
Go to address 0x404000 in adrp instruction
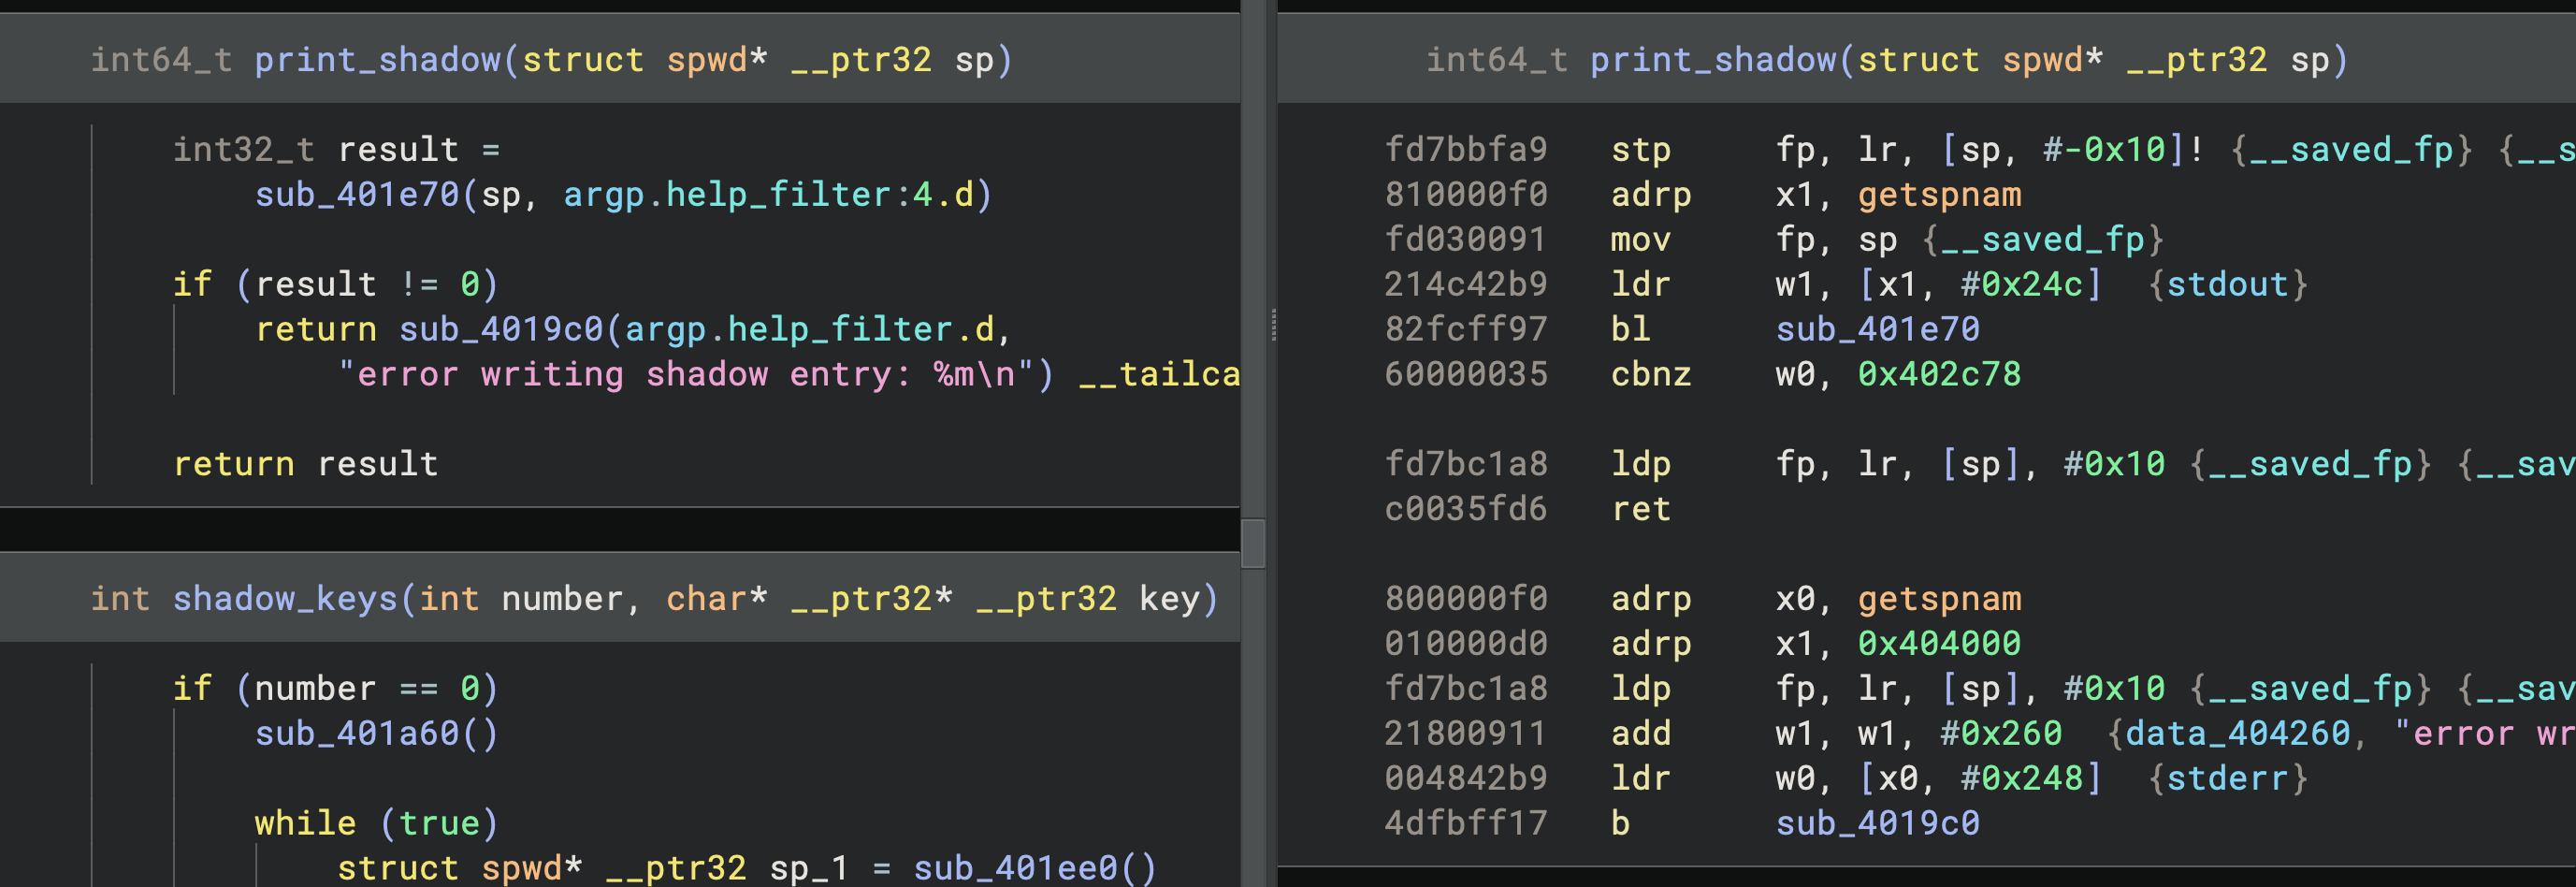[x=1938, y=643]
